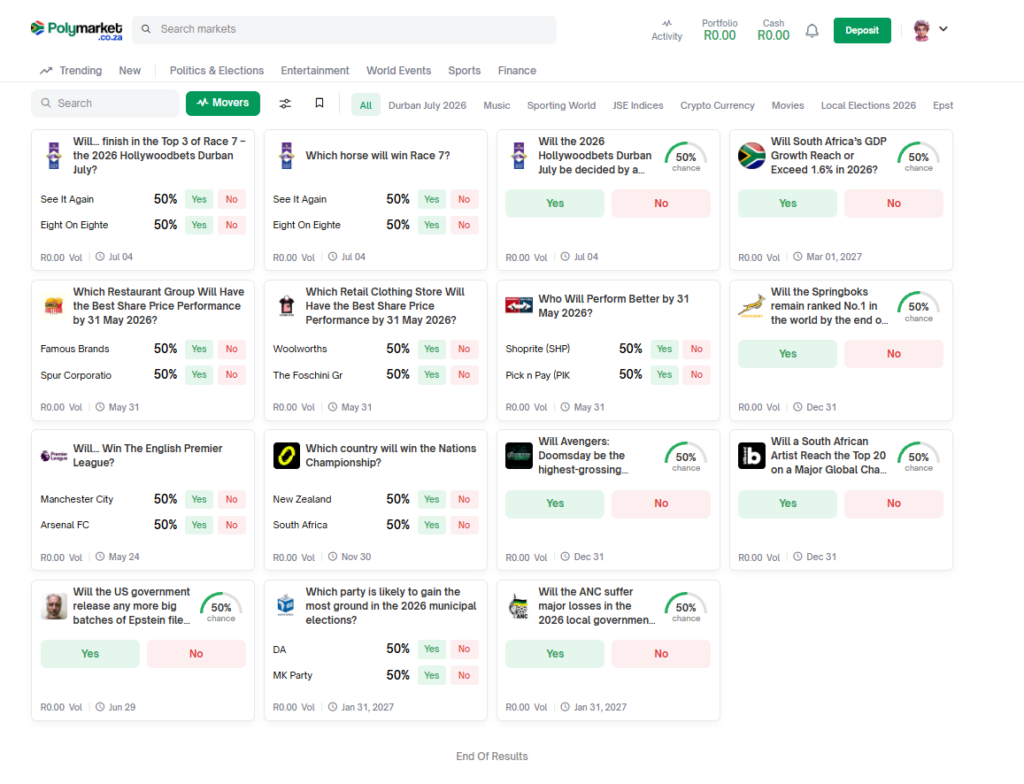Open the Finance category
This screenshot has width=1024, height=784.
[517, 71]
